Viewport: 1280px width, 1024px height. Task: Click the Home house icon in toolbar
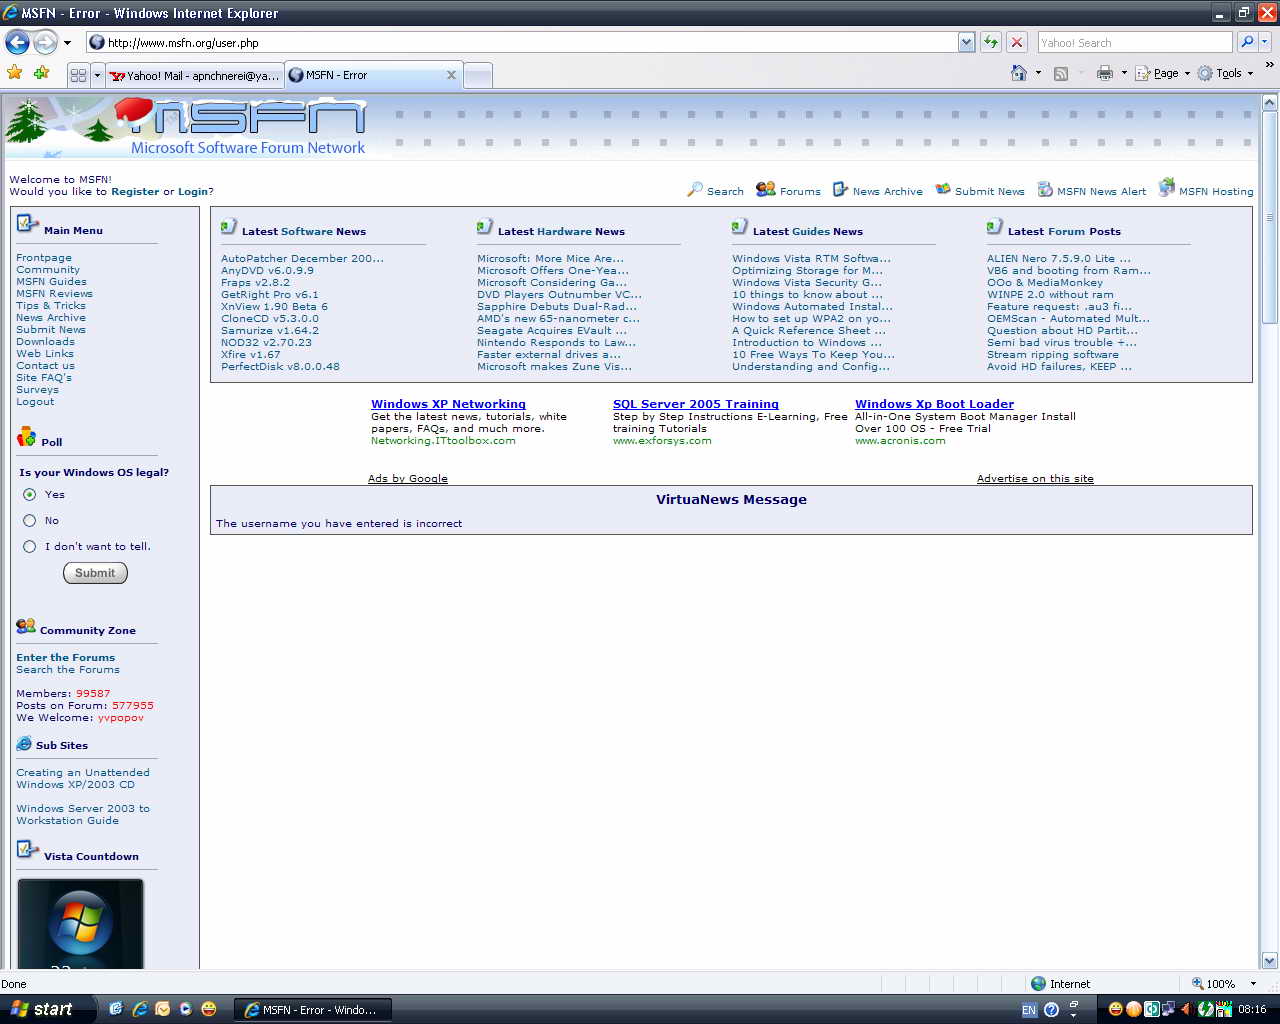[1019, 73]
